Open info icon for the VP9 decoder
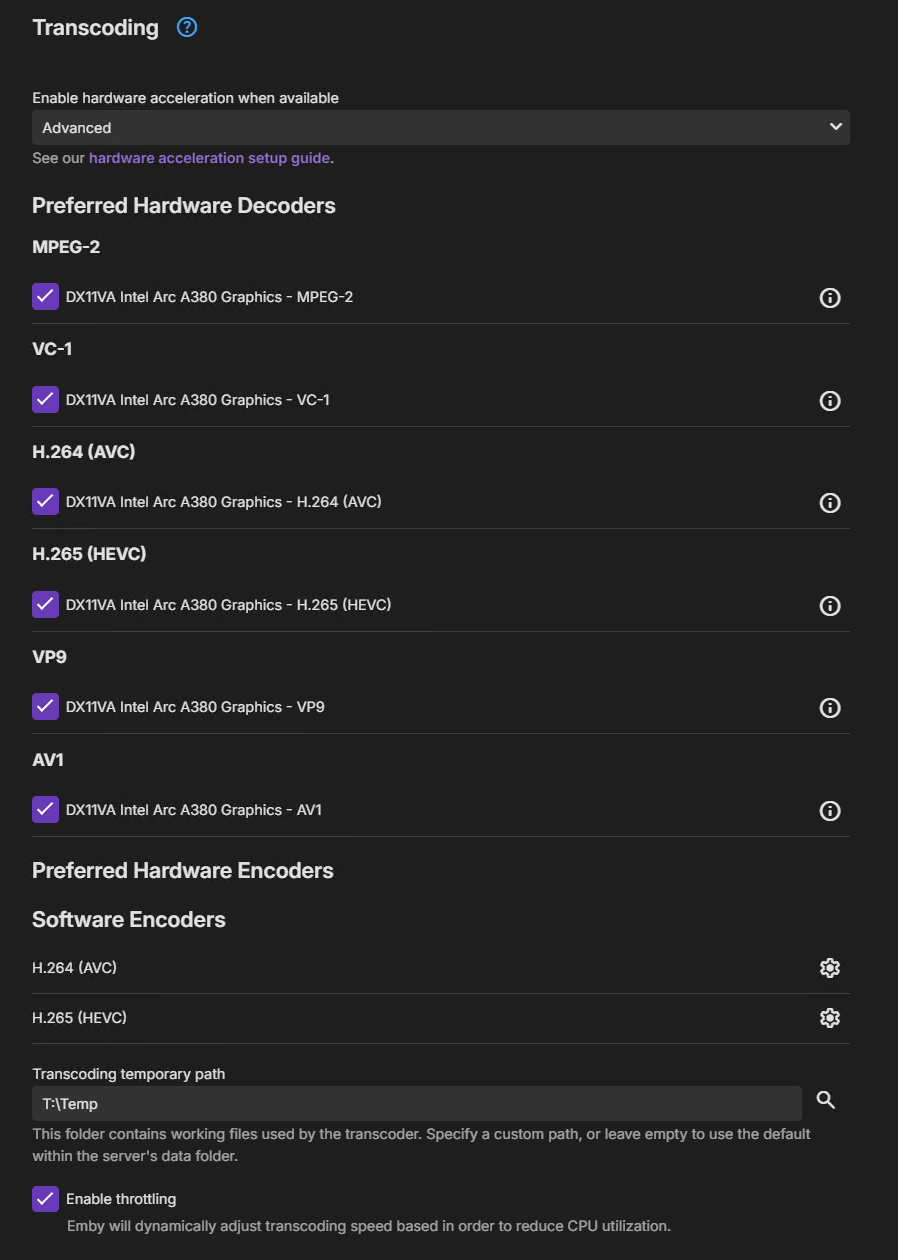The width and height of the screenshot is (898, 1260). tap(830, 708)
